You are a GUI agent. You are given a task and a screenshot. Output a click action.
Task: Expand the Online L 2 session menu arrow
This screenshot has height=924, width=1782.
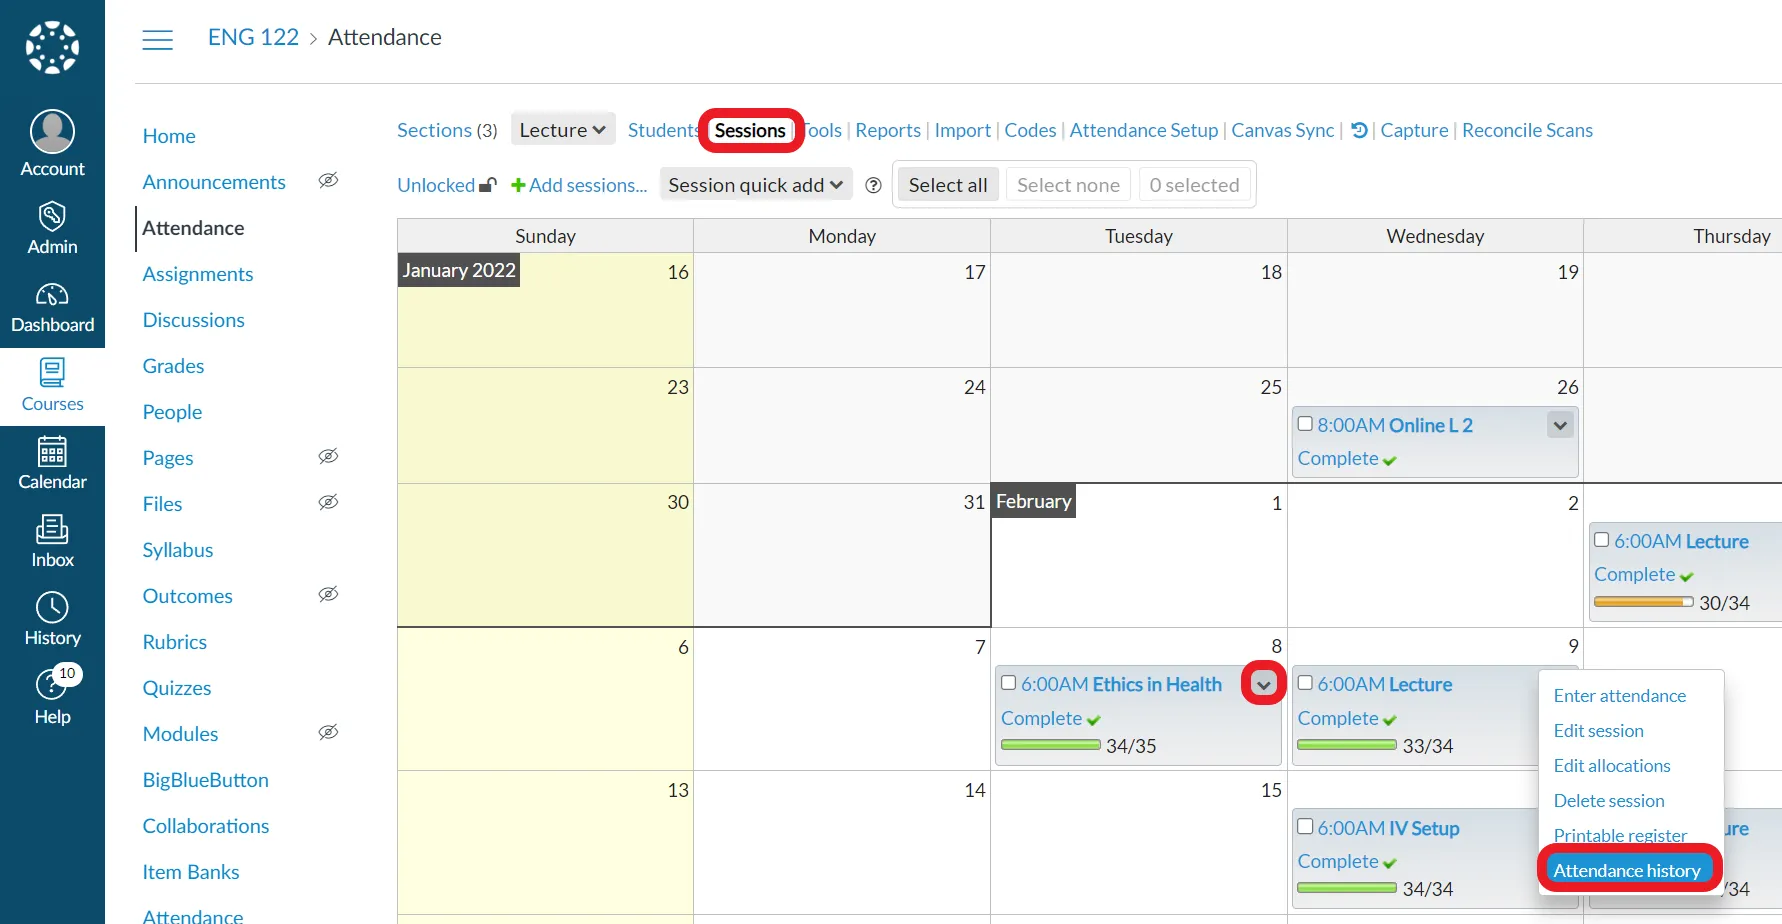tap(1560, 425)
